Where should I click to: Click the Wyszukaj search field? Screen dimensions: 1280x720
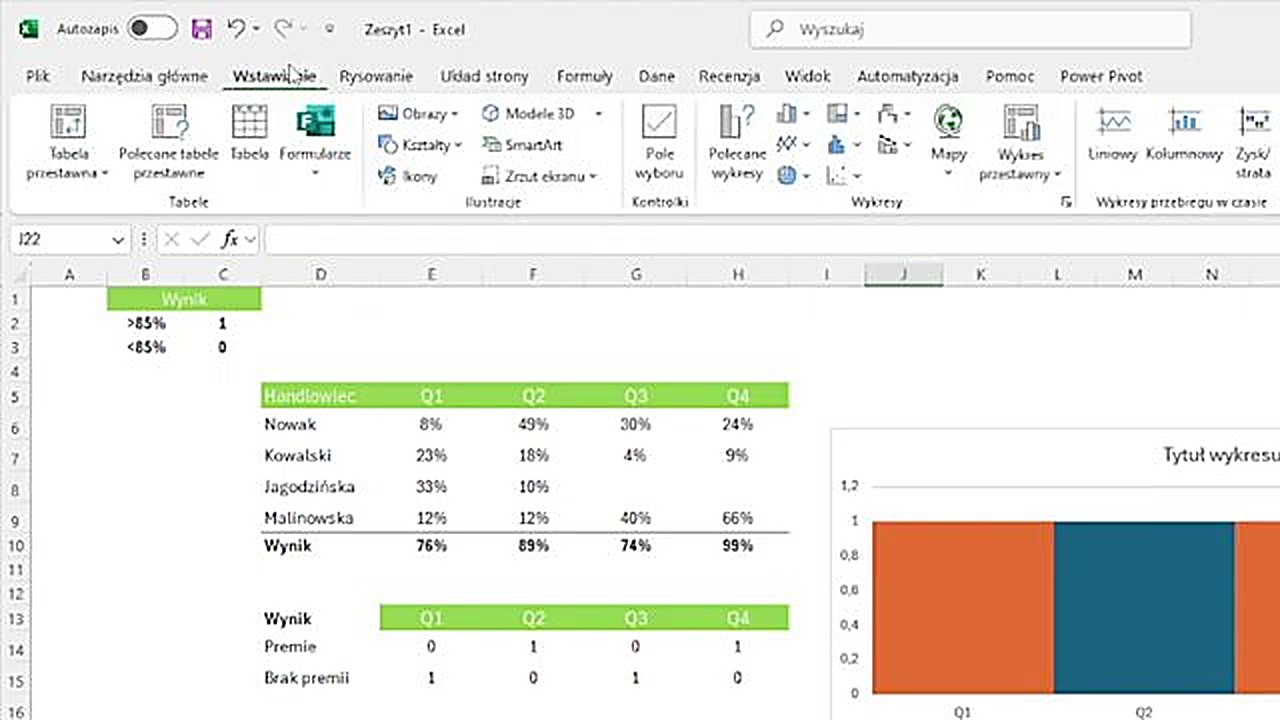(970, 30)
